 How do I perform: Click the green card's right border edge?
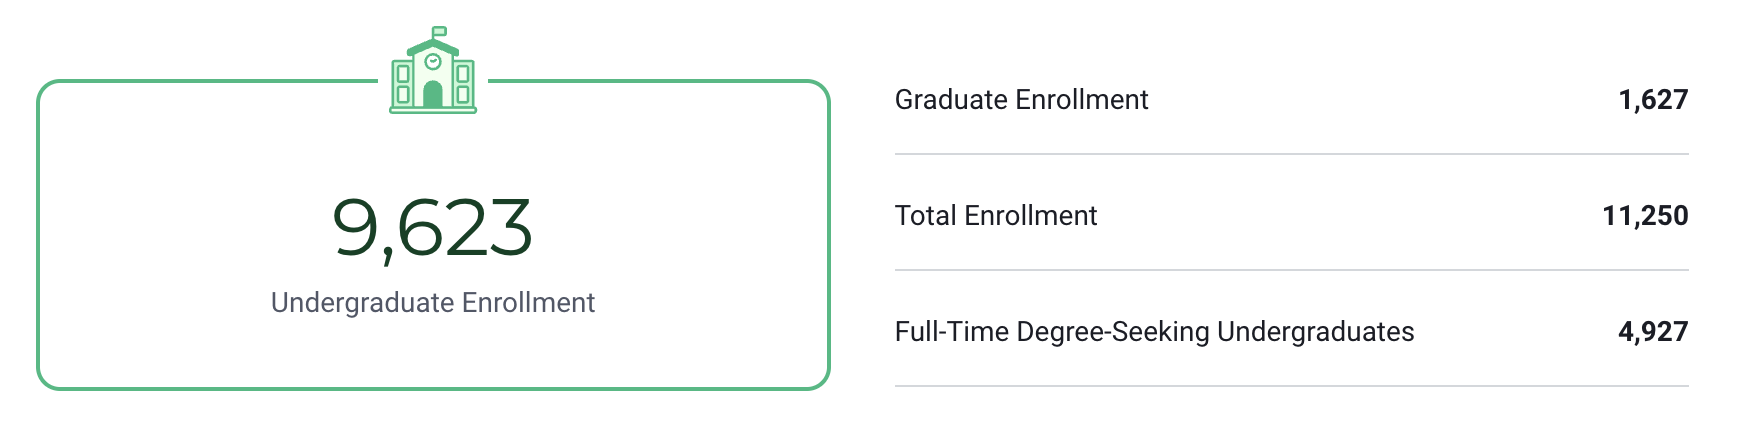tap(829, 235)
